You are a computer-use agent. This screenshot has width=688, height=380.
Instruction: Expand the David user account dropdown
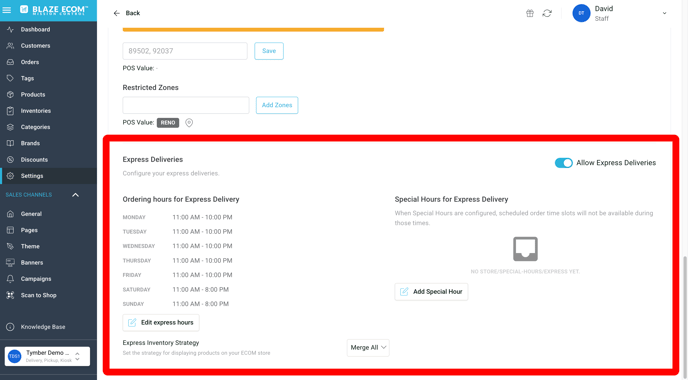tap(664, 13)
